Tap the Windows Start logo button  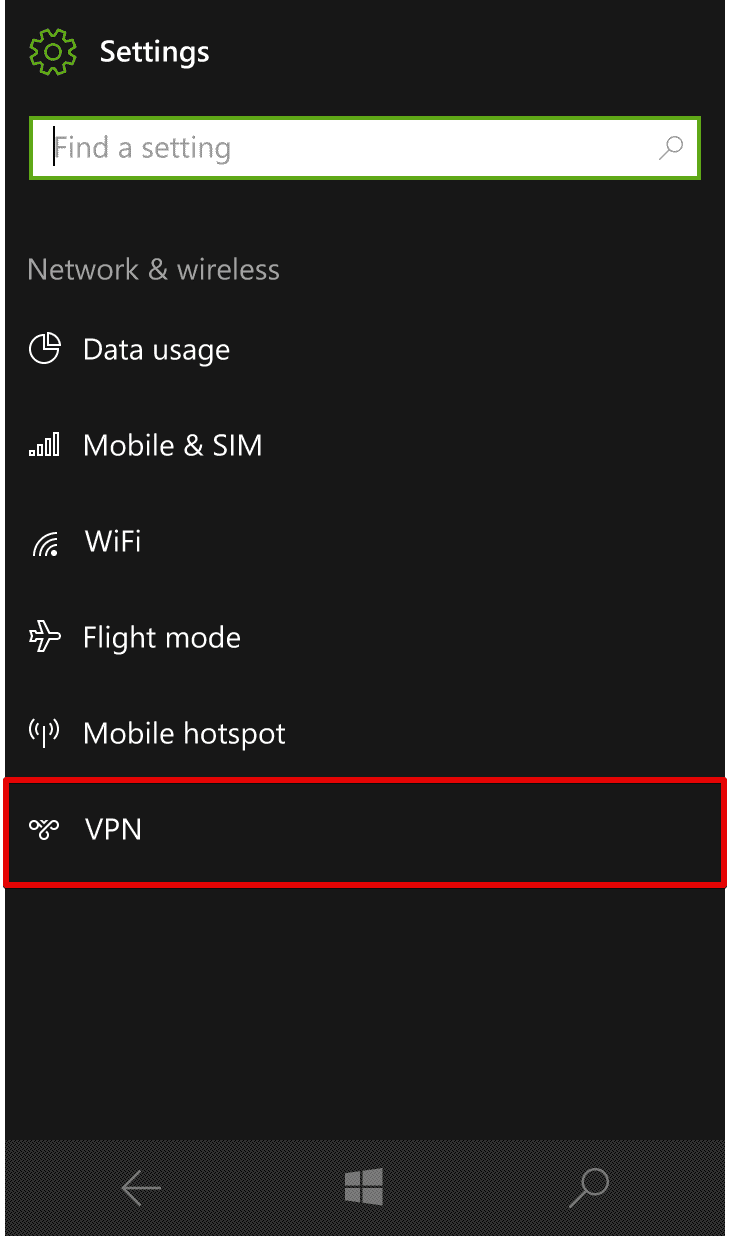coord(364,1187)
